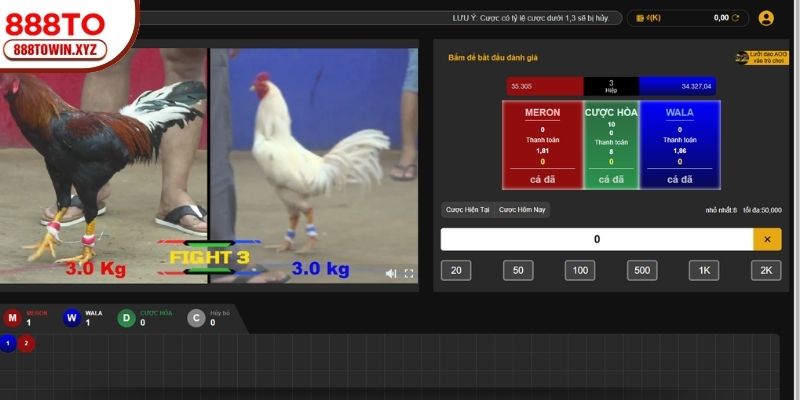Click the gray C cancelled icon
Screen dimensions: 800x400
pos(196,318)
